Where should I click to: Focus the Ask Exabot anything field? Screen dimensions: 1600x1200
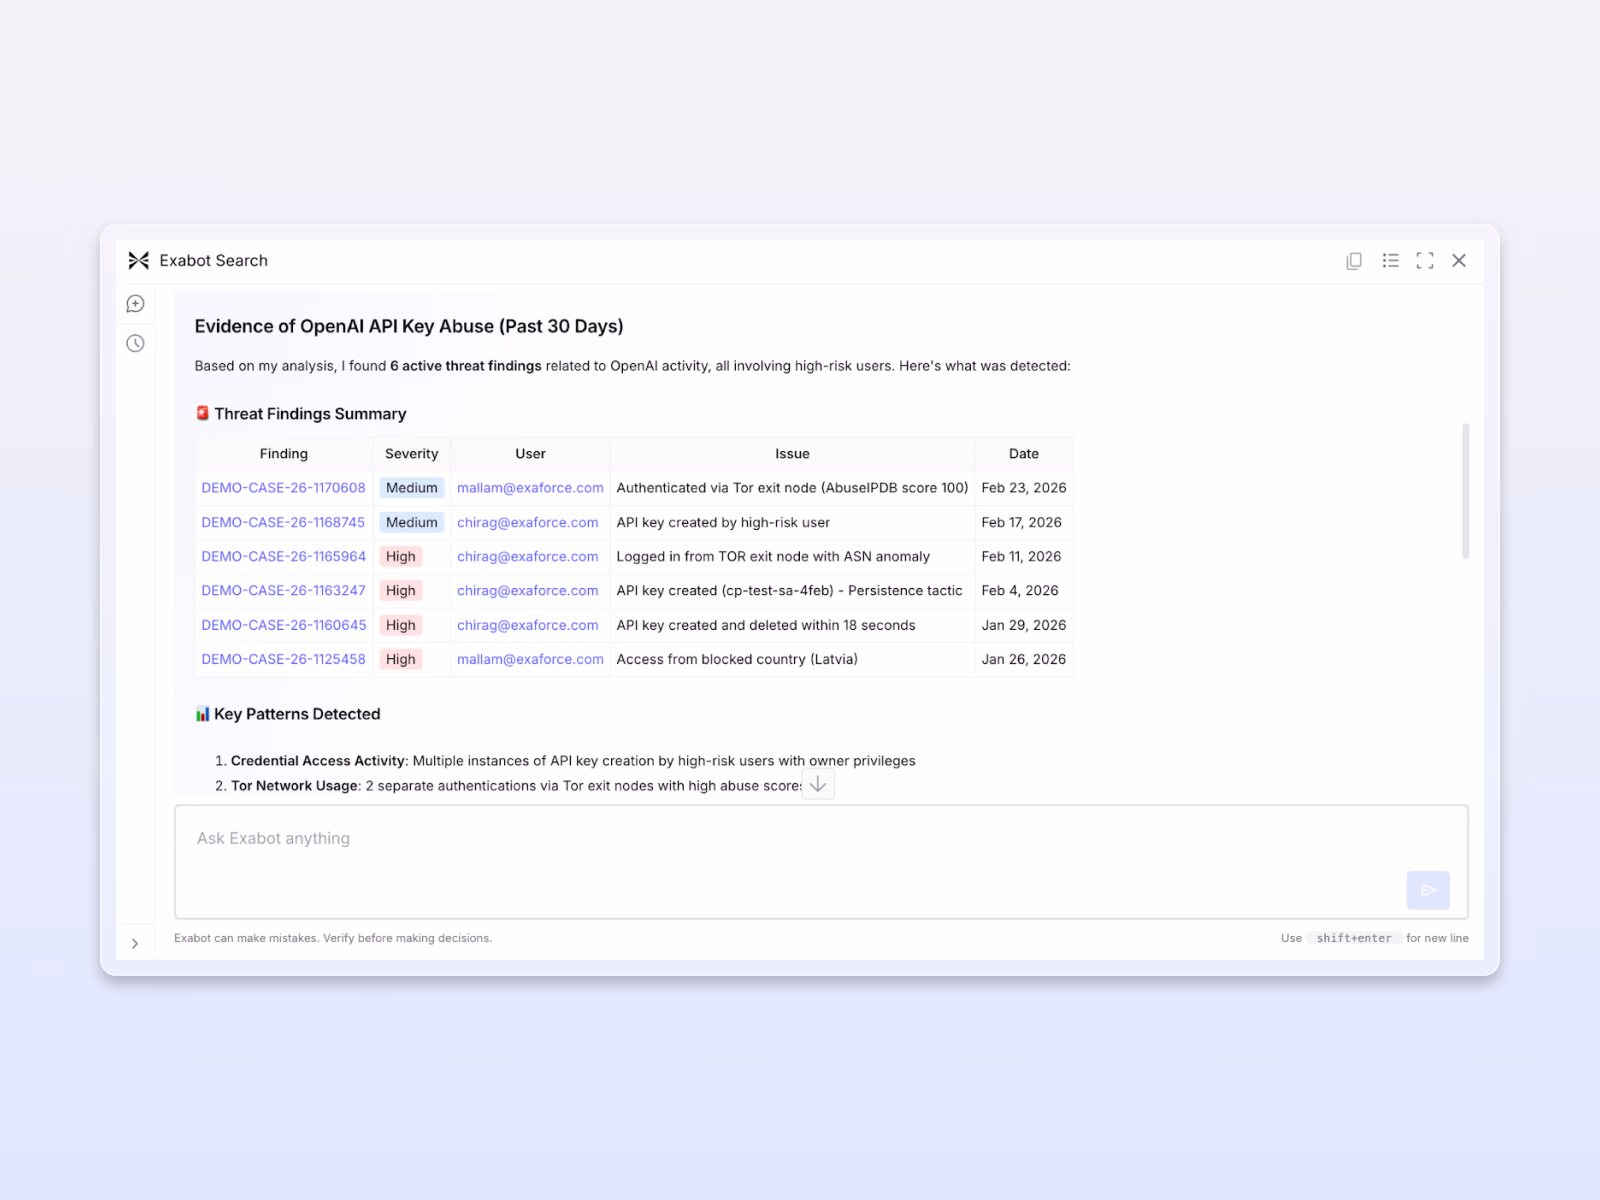pos(821,862)
